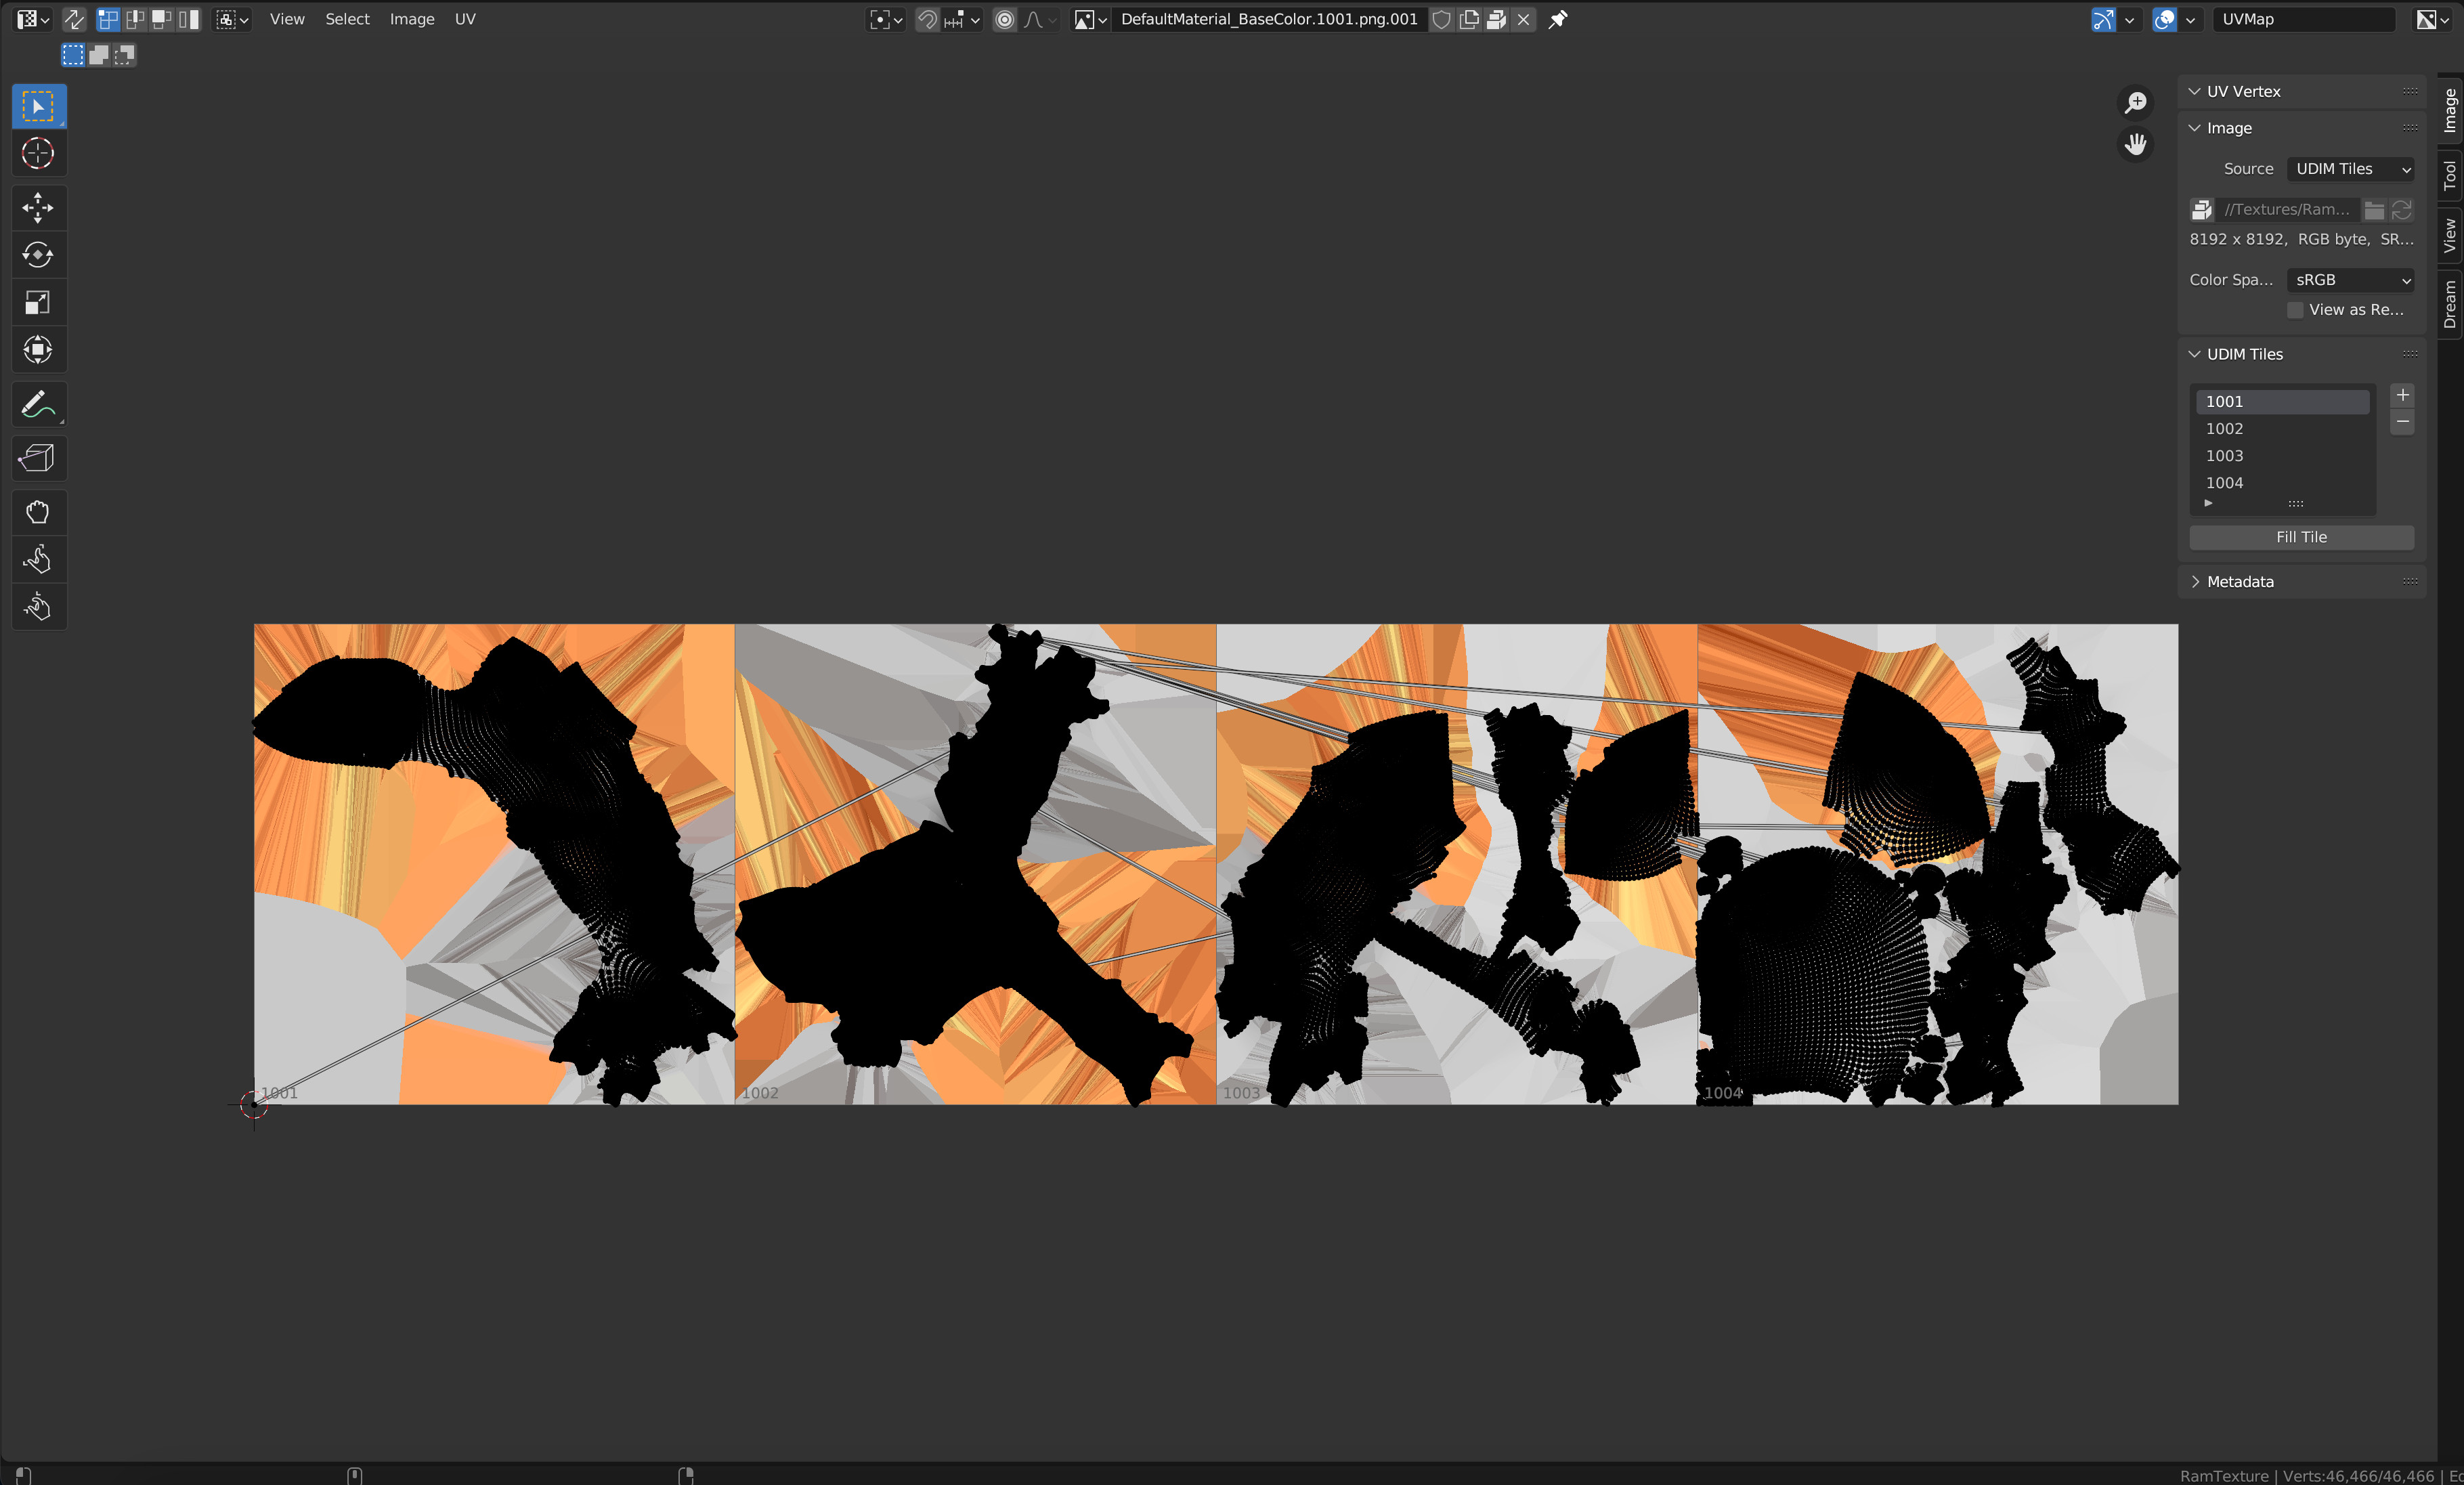Click the Fill Tile button

[x=2301, y=537]
